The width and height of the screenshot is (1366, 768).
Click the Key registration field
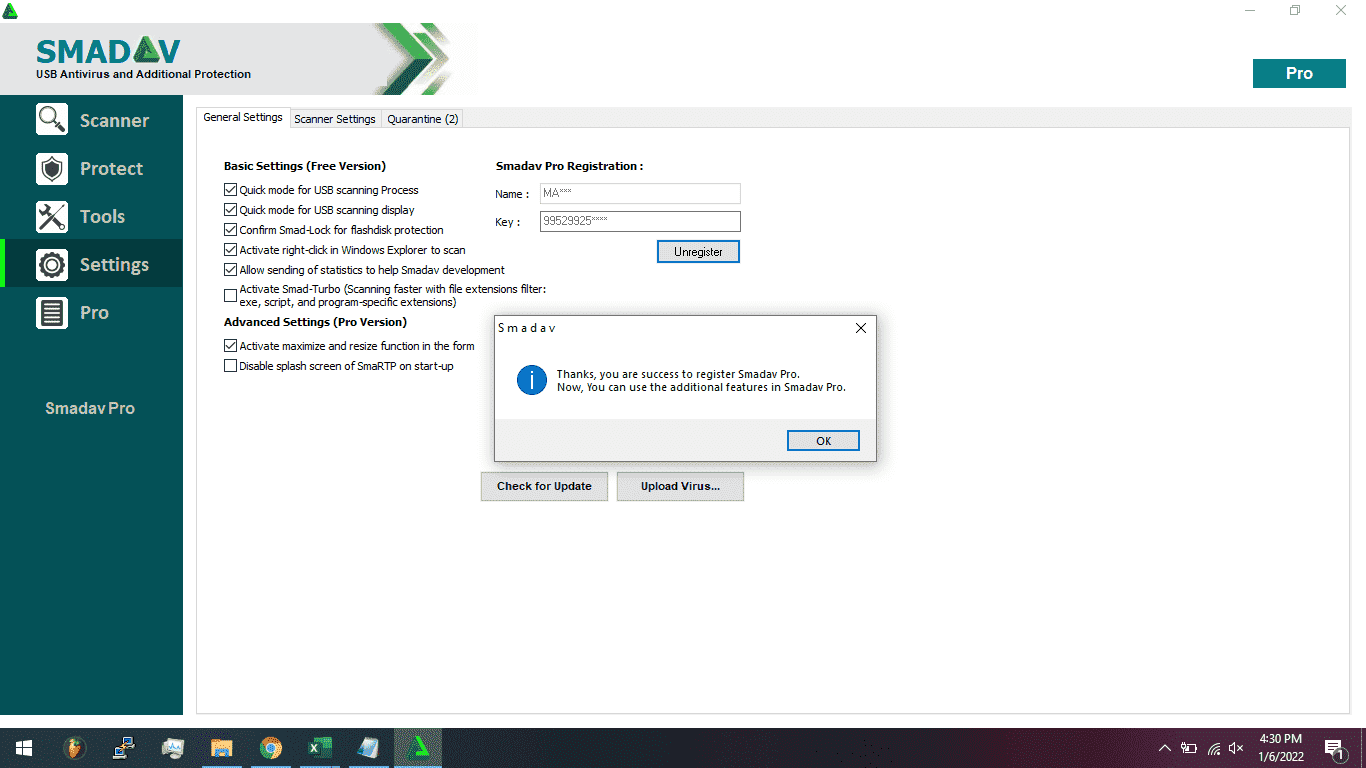pos(640,222)
